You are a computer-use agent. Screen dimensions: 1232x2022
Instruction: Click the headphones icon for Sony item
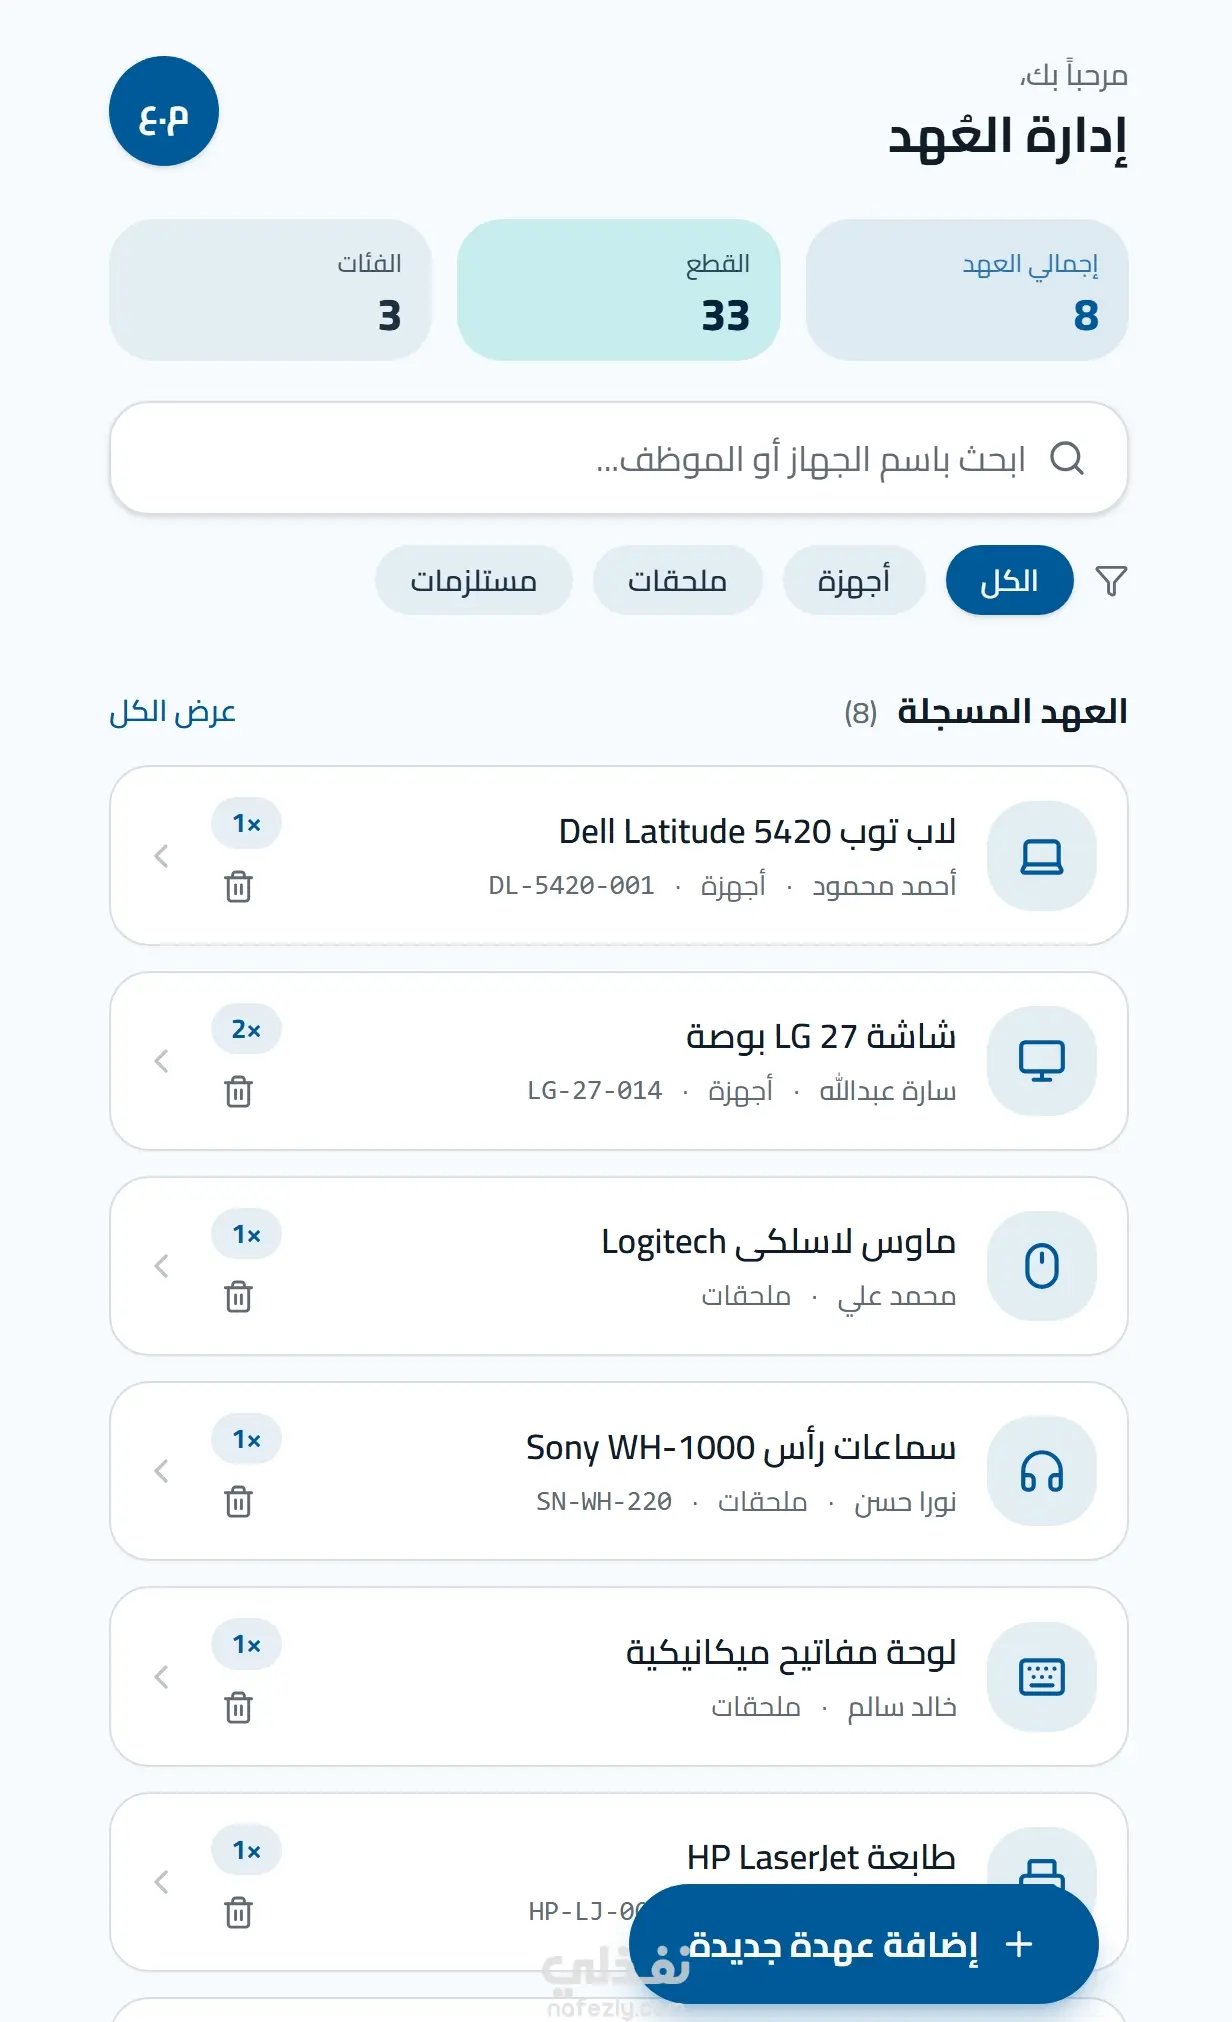[1041, 1471]
